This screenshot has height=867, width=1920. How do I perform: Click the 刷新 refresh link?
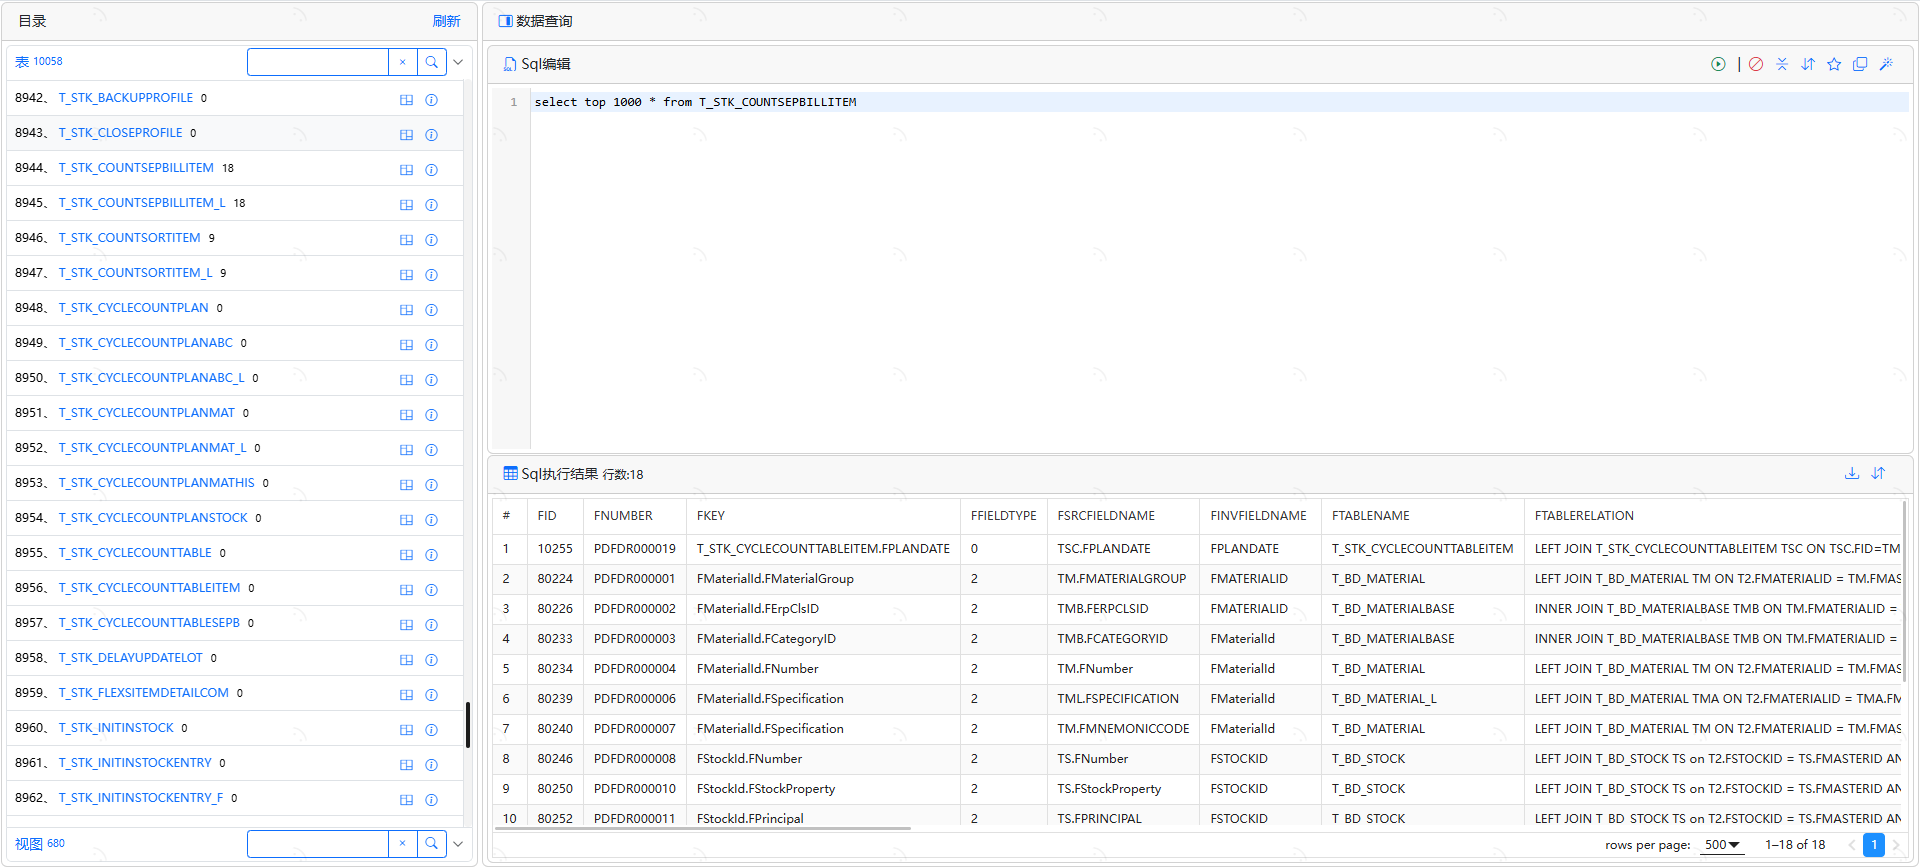point(446,21)
